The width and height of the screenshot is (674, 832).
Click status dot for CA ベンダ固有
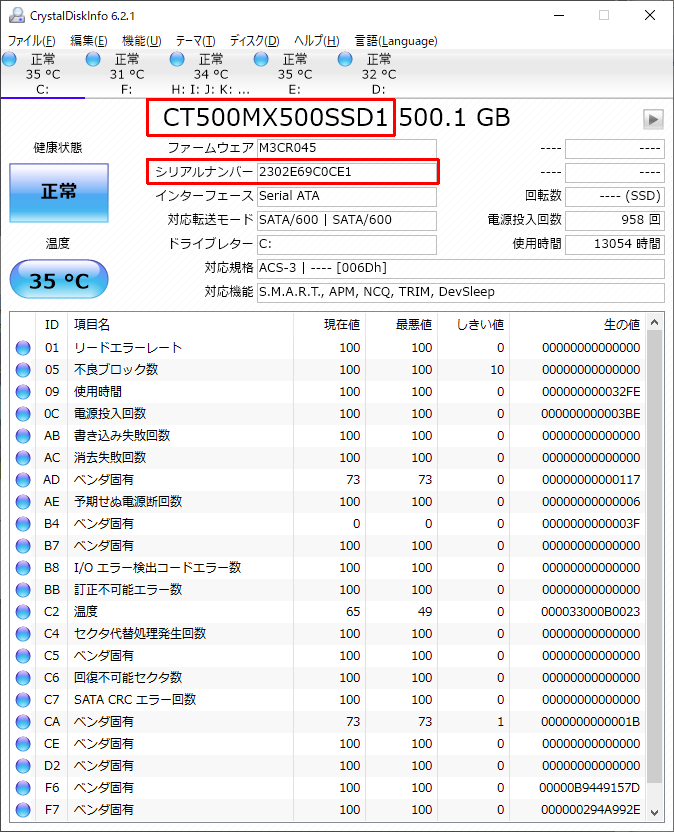23,722
